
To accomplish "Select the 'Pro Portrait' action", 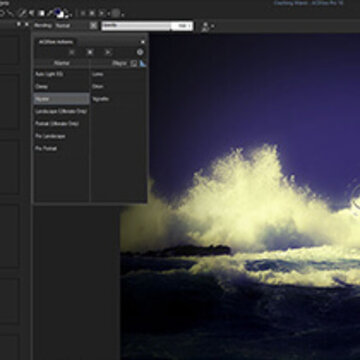I will (62, 148).
